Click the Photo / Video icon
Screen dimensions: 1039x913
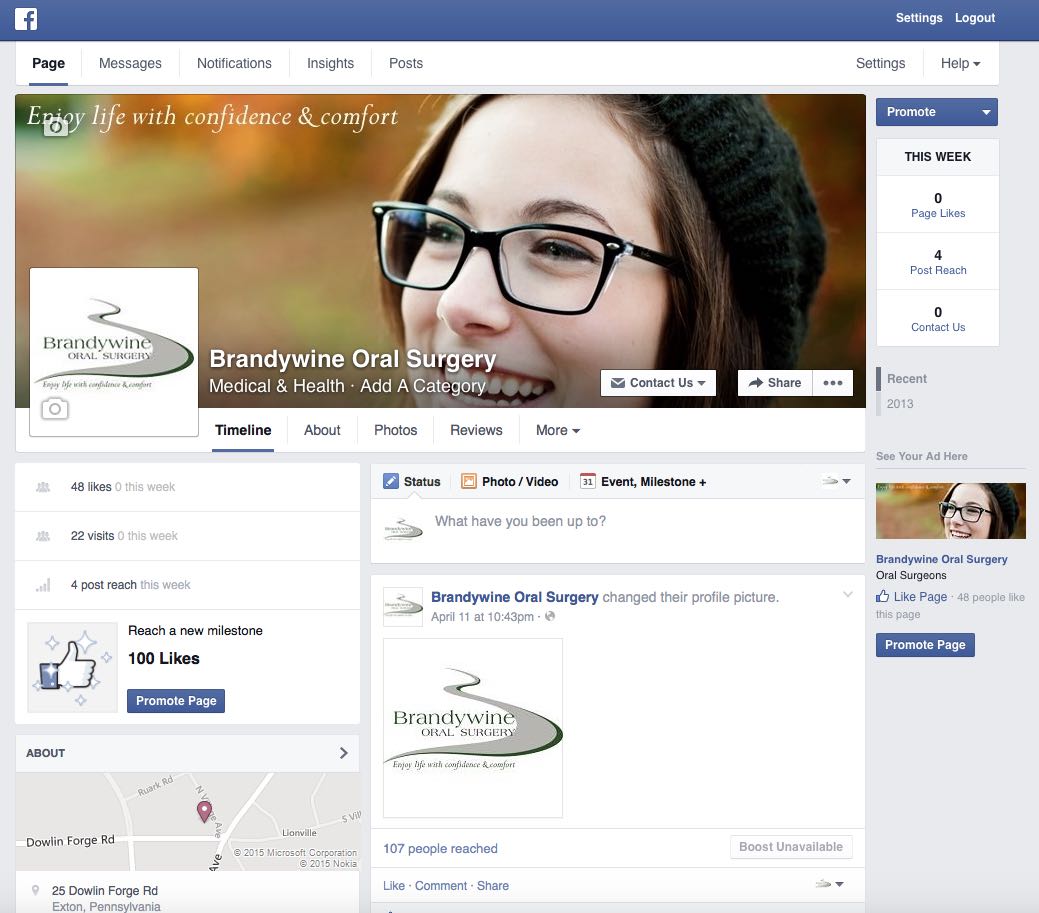click(x=468, y=481)
